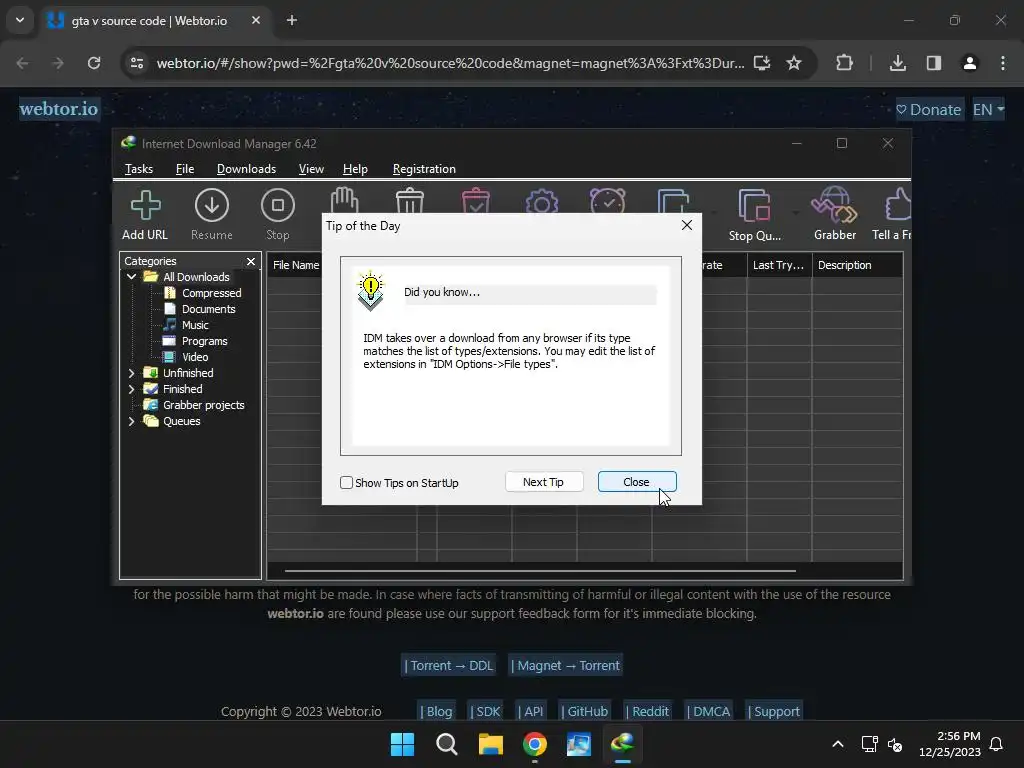1024x768 pixels.
Task: Collapse the All Downloads tree node
Action: (131, 277)
